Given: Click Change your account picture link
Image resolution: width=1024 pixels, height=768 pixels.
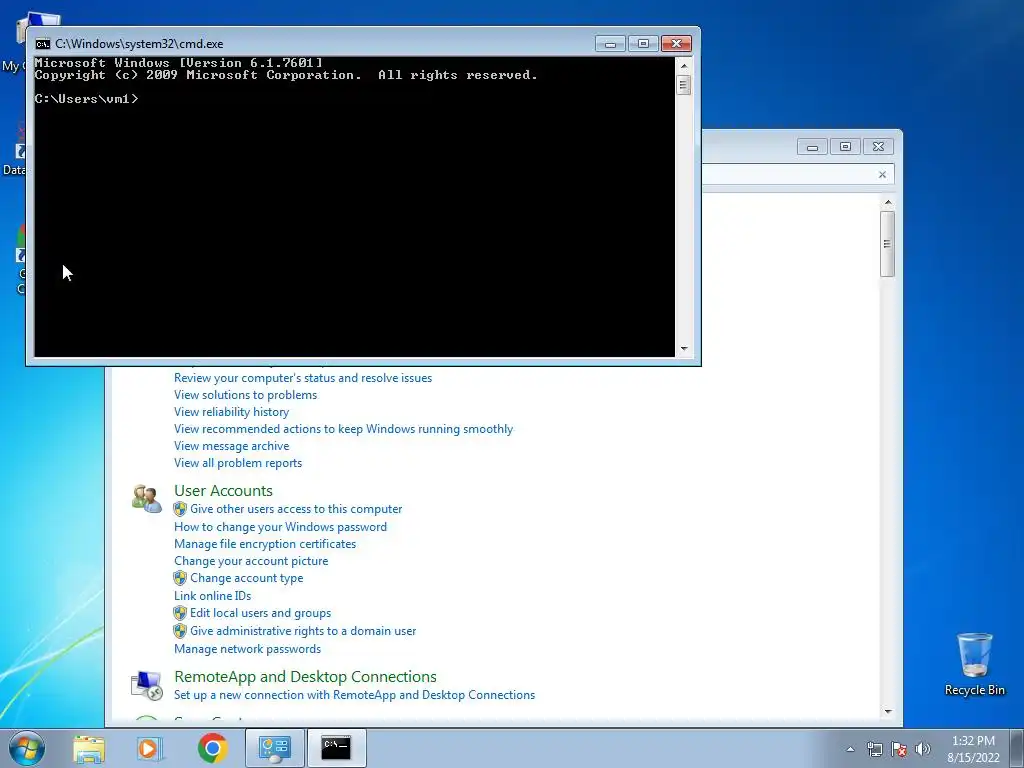Looking at the screenshot, I should click(251, 561).
